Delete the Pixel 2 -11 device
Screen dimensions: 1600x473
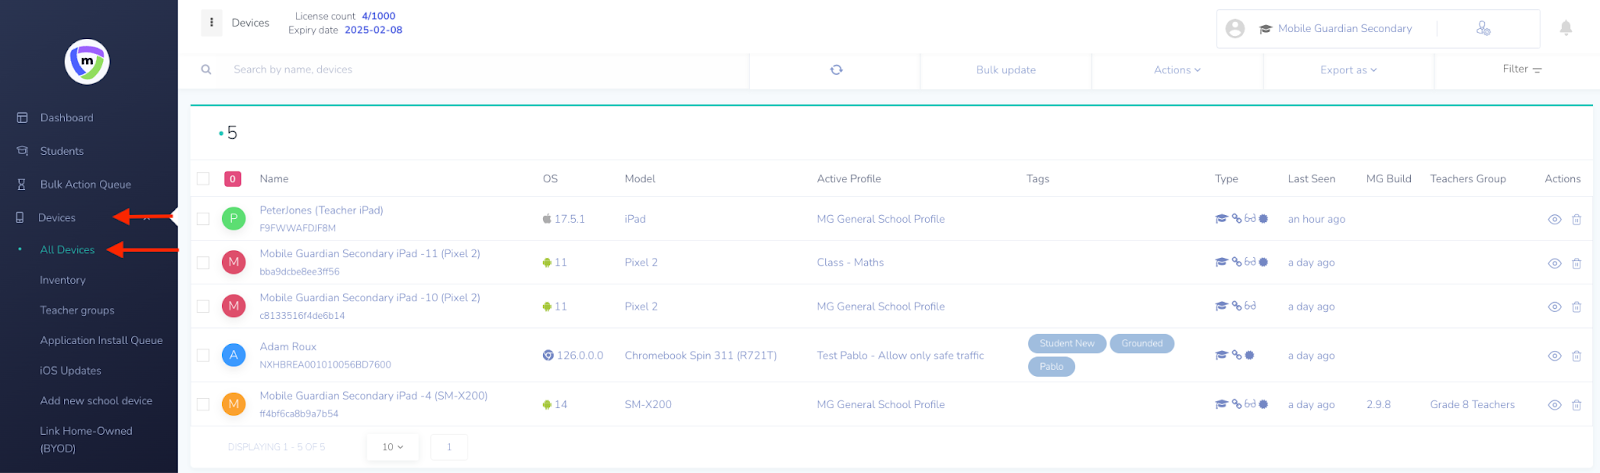pyautogui.click(x=1576, y=264)
